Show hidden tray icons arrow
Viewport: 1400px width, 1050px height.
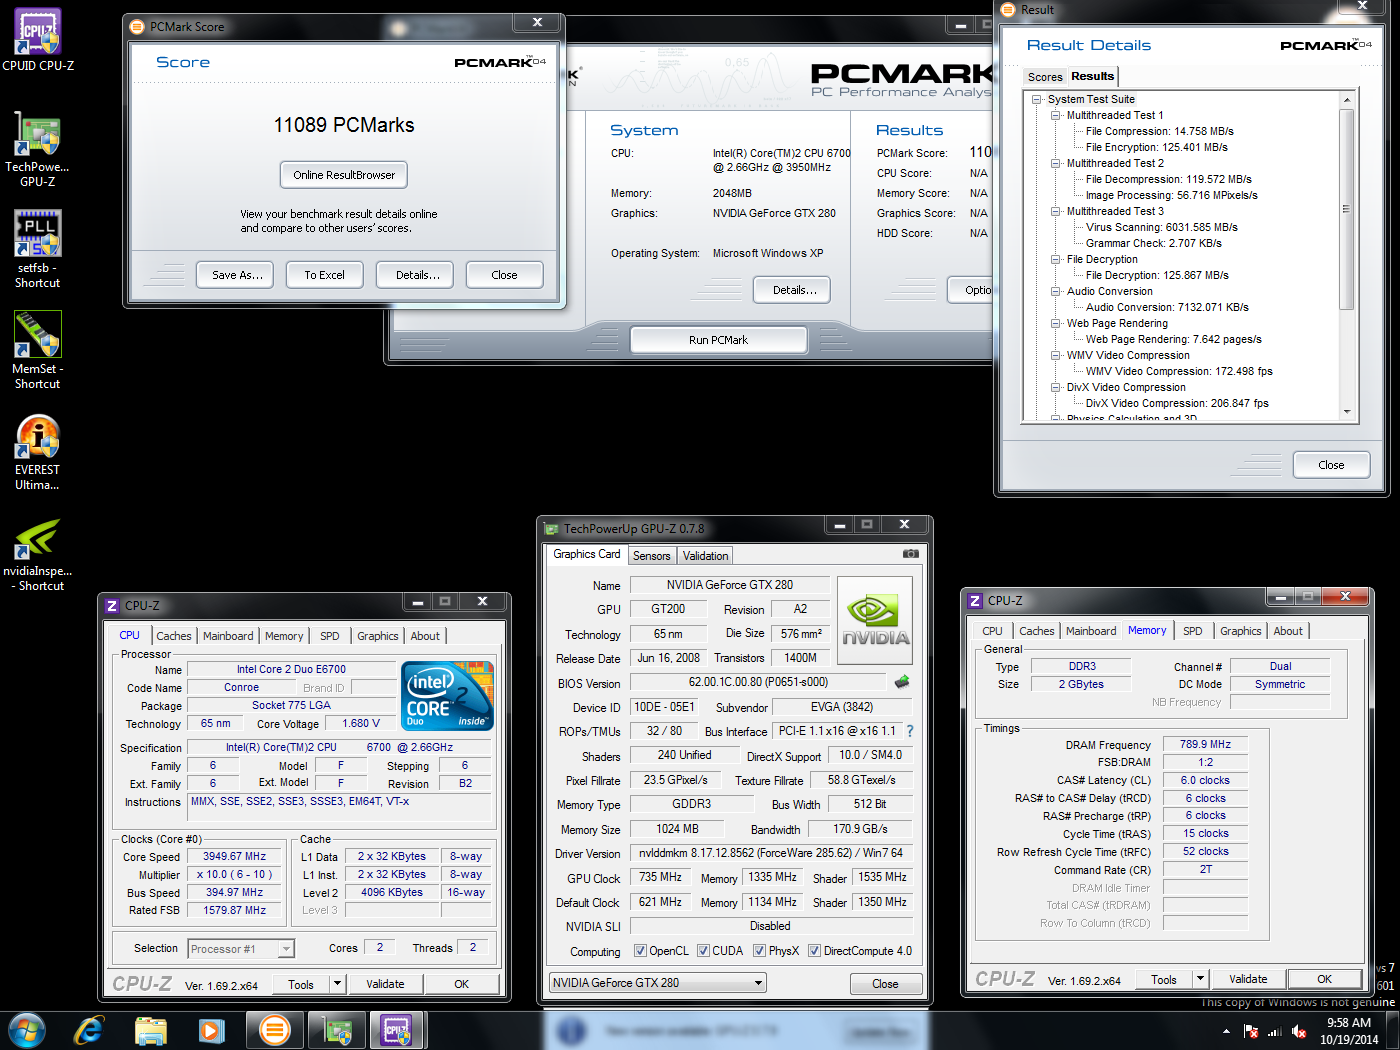pyautogui.click(x=1226, y=1031)
